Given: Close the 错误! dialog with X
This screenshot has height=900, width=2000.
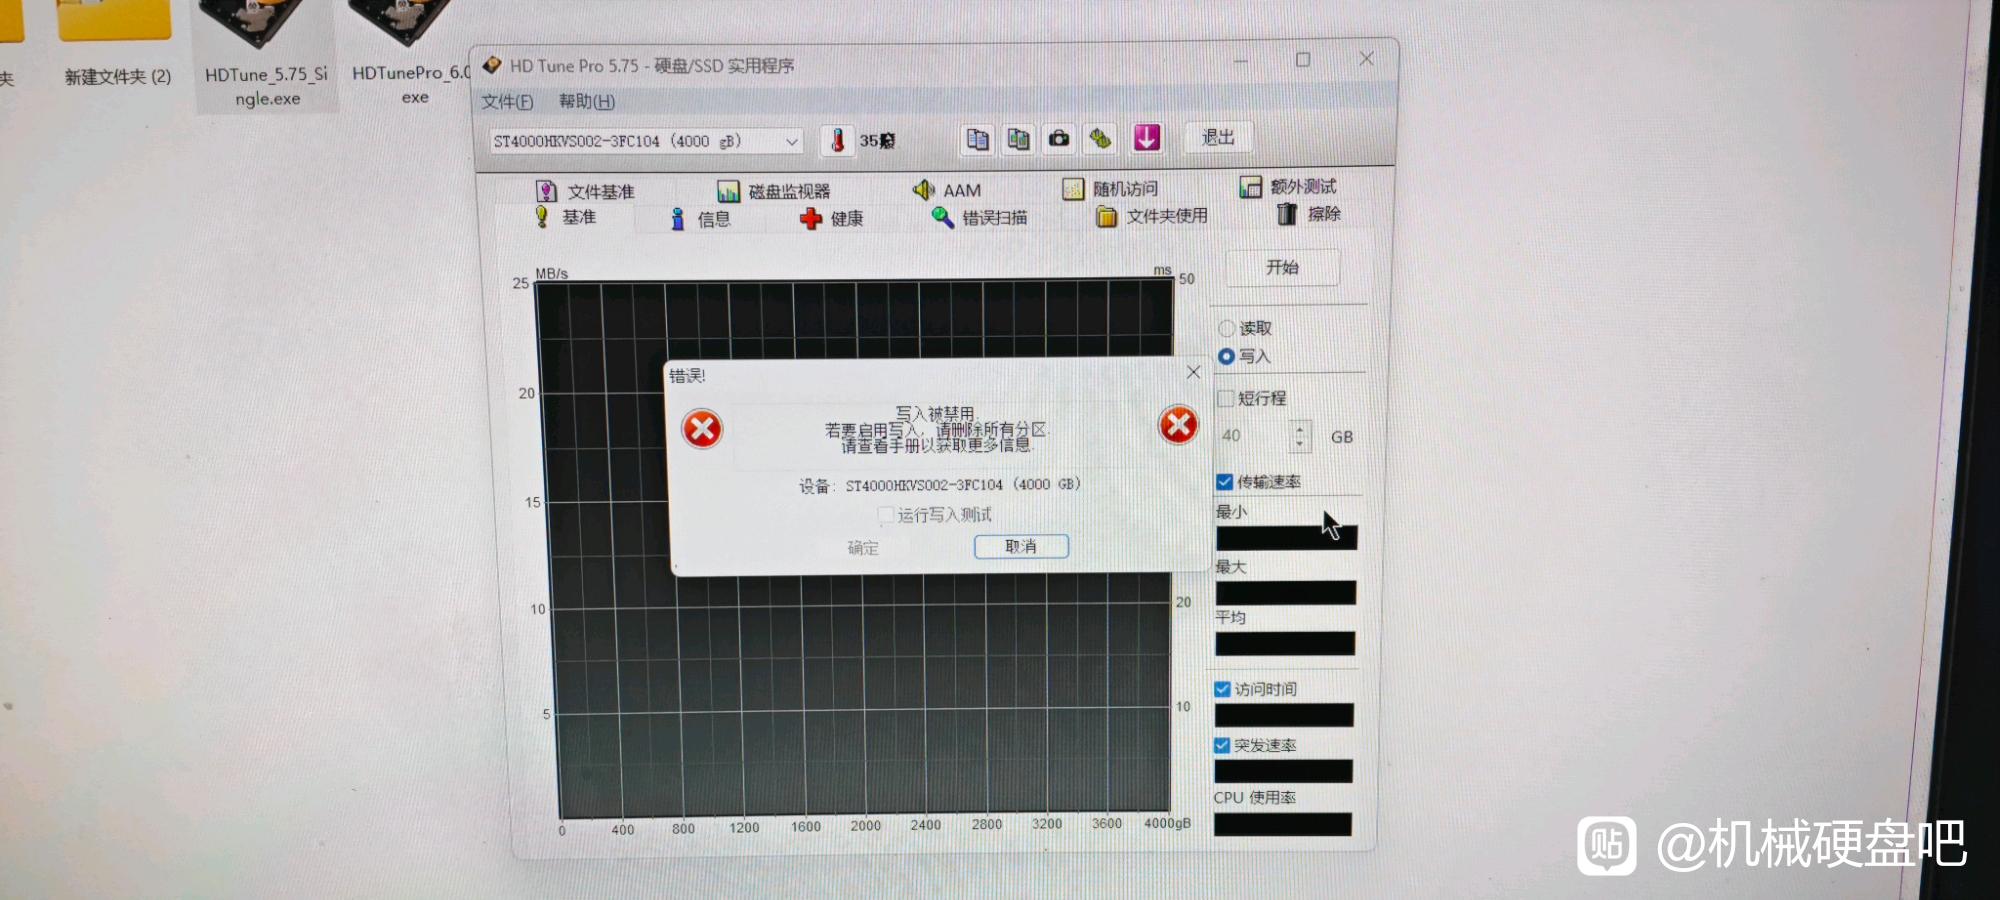Looking at the screenshot, I should 1193,372.
